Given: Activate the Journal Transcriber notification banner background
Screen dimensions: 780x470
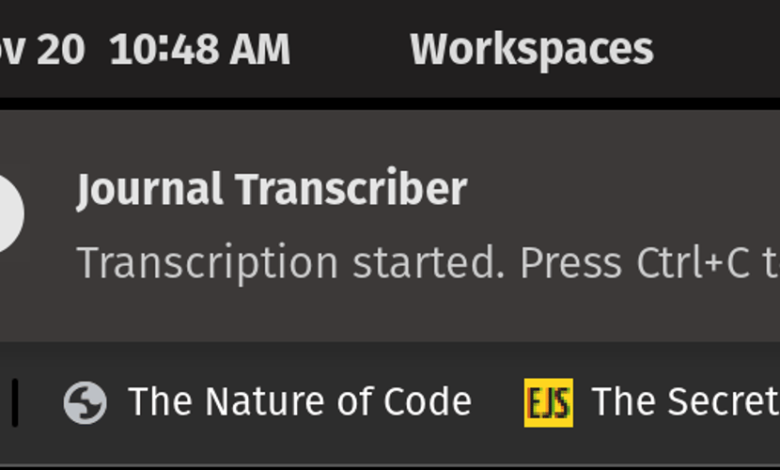Looking at the screenshot, I should (x=390, y=226).
